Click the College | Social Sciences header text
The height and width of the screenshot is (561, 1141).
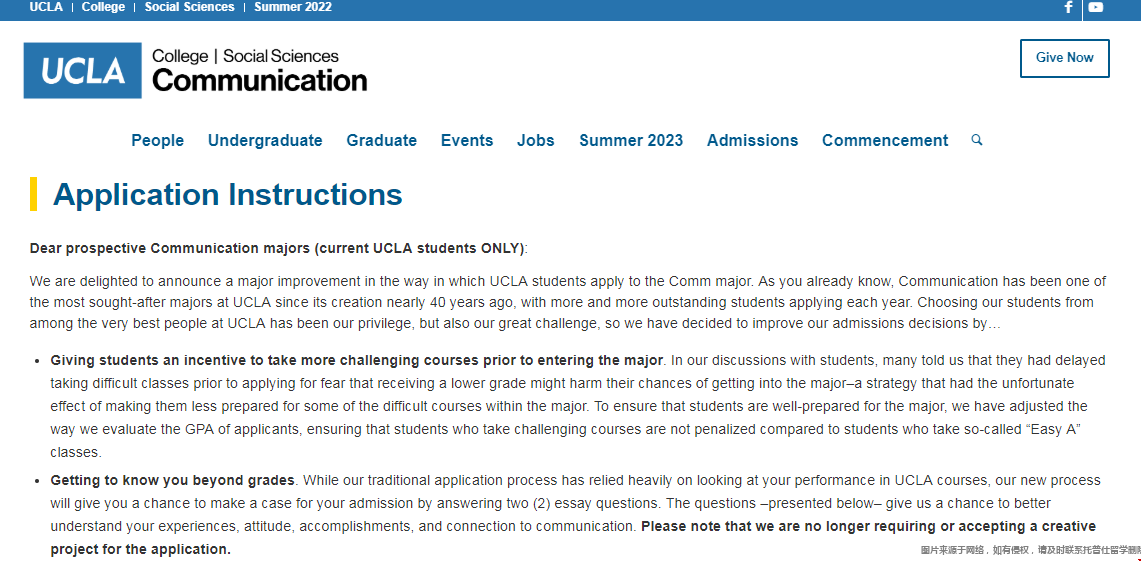click(245, 56)
